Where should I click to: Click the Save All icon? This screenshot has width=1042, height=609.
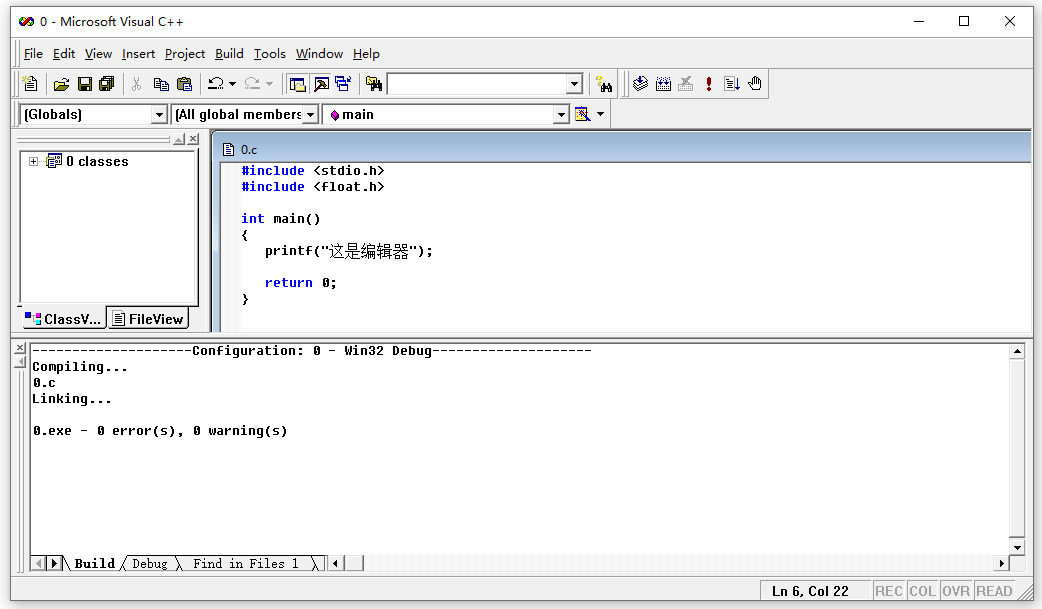click(106, 84)
